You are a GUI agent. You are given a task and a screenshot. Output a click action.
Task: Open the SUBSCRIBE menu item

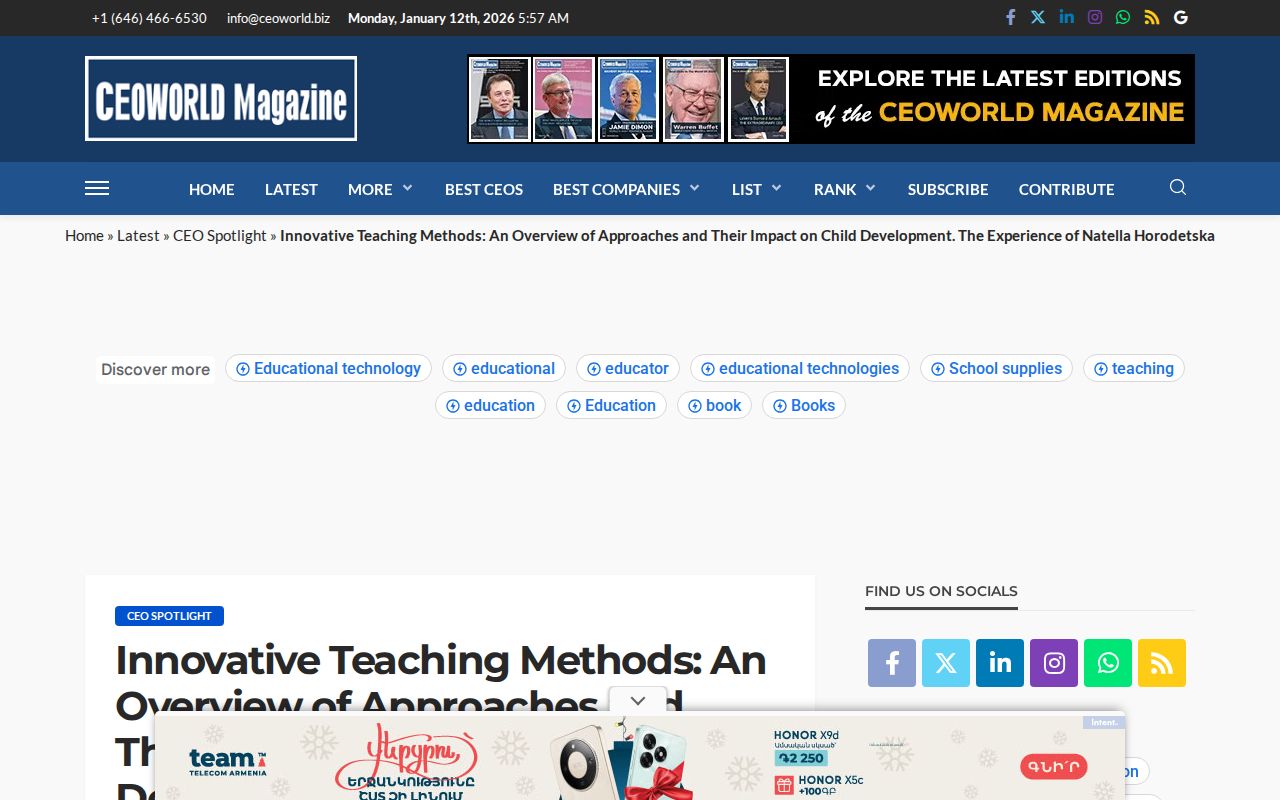tap(947, 189)
